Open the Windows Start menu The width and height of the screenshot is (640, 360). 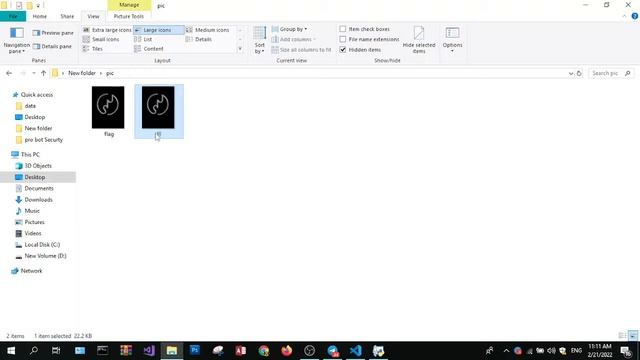tap(11, 351)
